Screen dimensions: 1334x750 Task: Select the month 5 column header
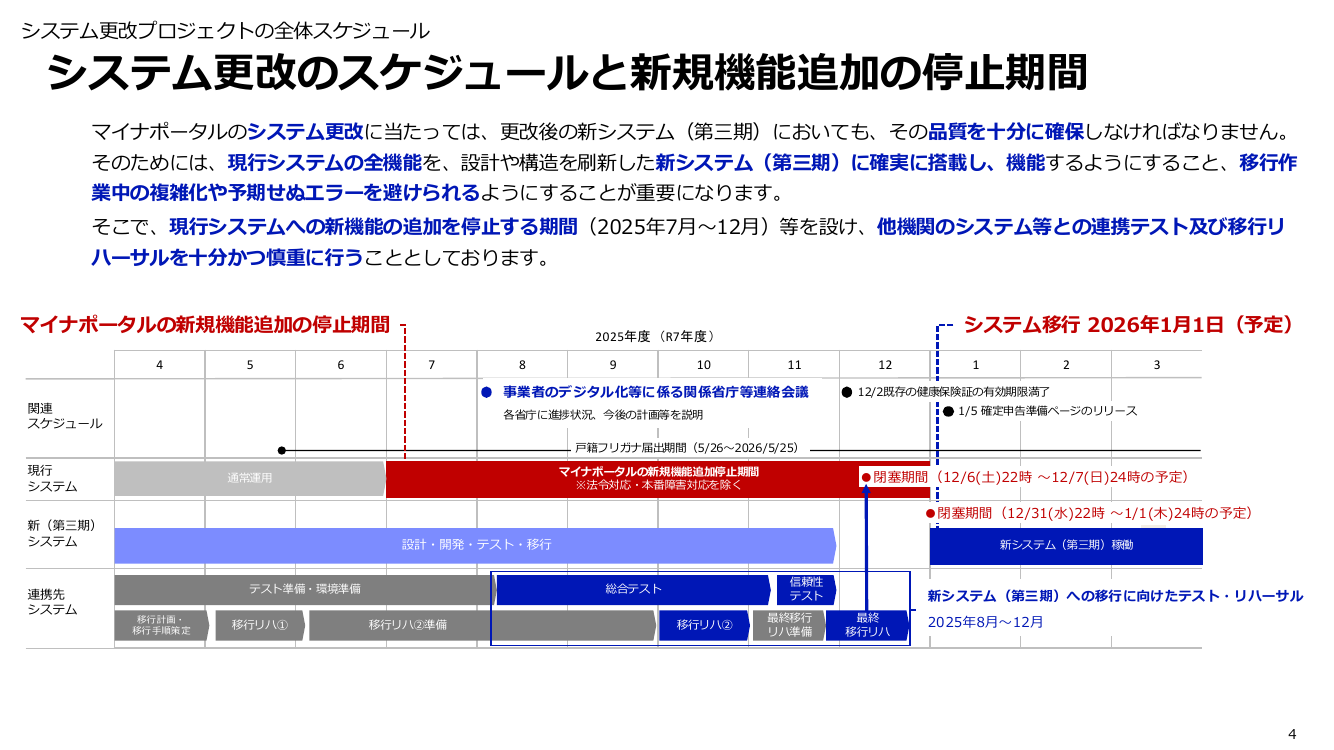[x=250, y=365]
